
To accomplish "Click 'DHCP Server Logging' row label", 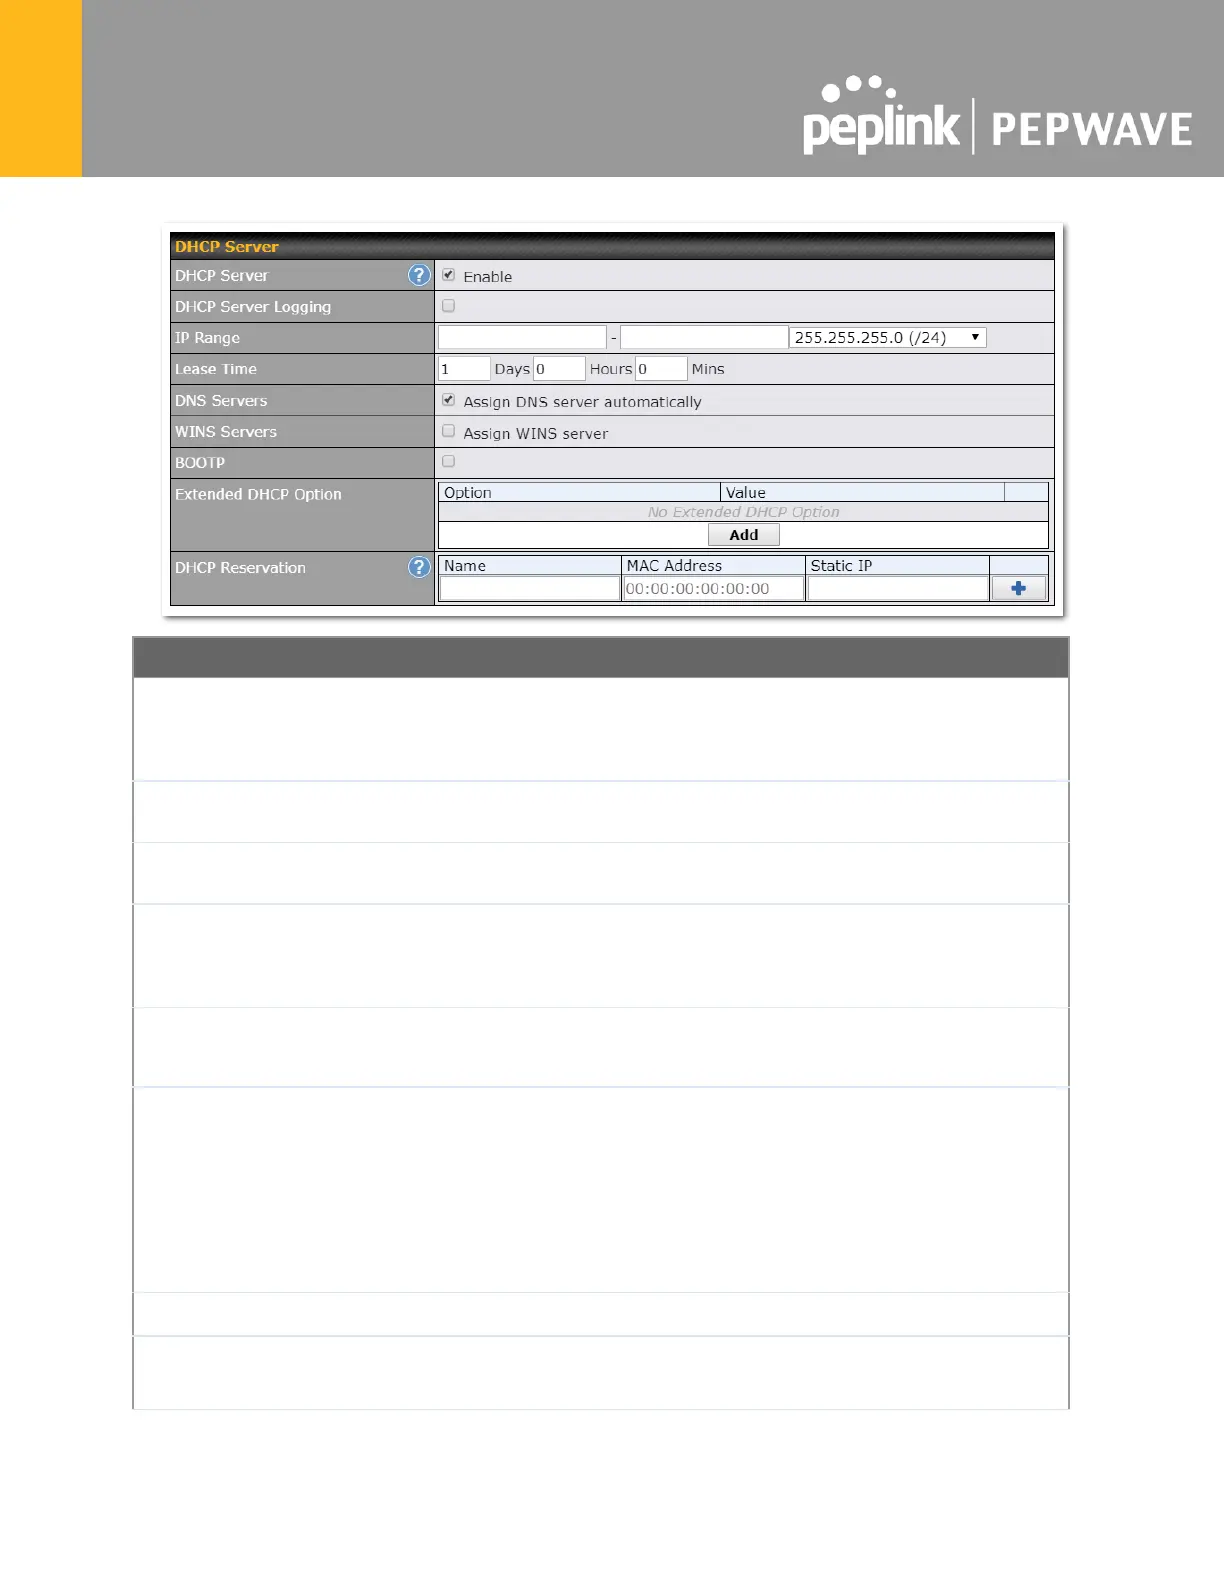I will point(253,306).
